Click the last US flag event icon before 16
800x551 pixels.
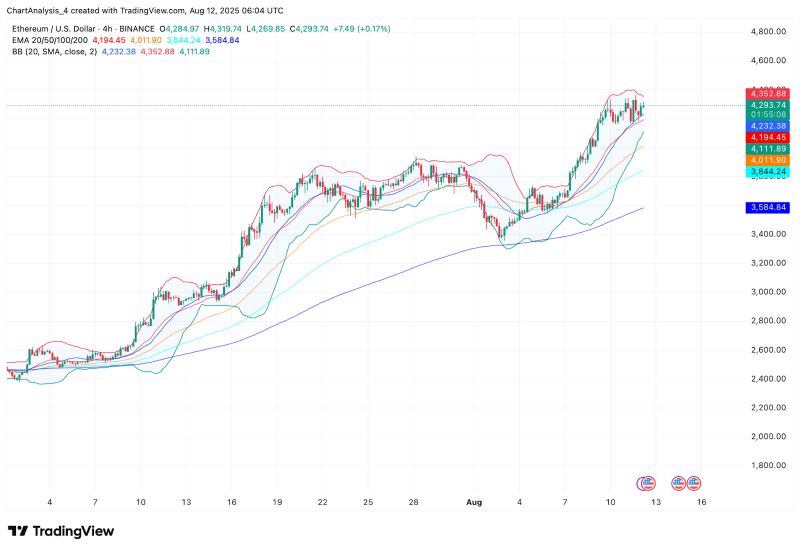tap(693, 482)
